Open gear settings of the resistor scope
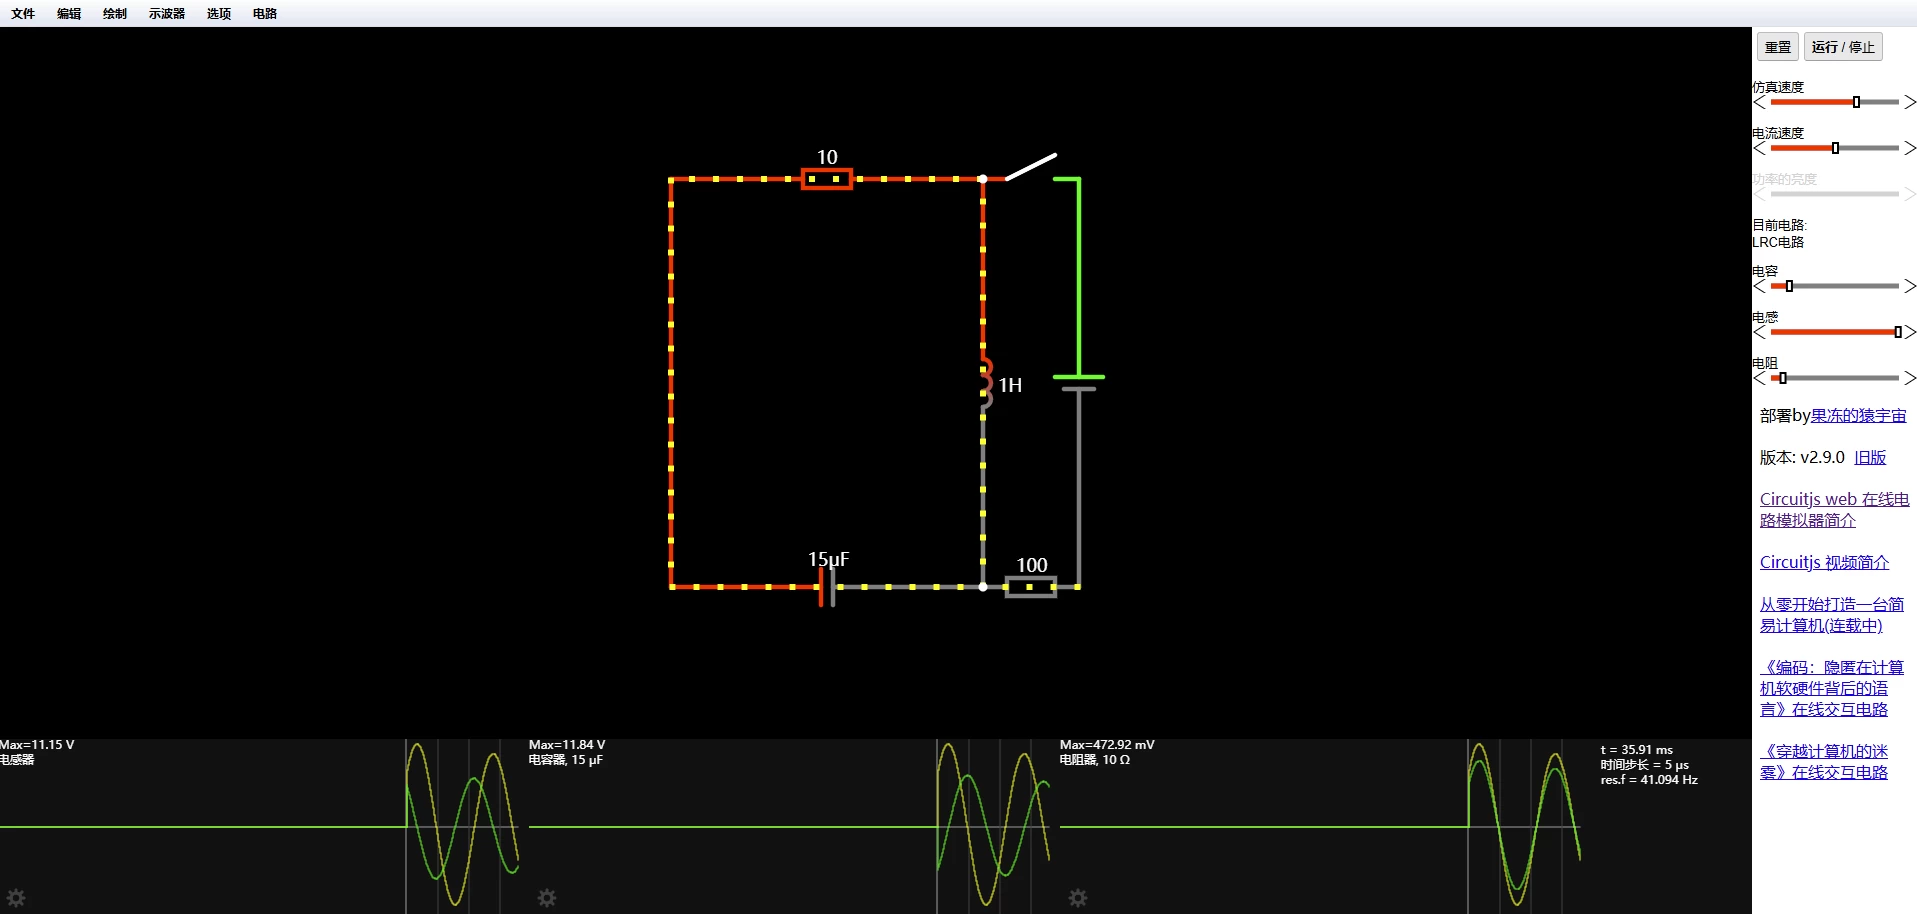The image size is (1917, 914). [x=1078, y=898]
